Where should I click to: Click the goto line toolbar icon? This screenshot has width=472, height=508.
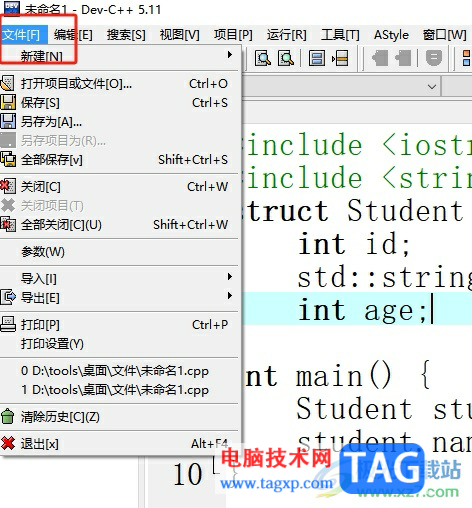pyautogui.click(x=340, y=59)
